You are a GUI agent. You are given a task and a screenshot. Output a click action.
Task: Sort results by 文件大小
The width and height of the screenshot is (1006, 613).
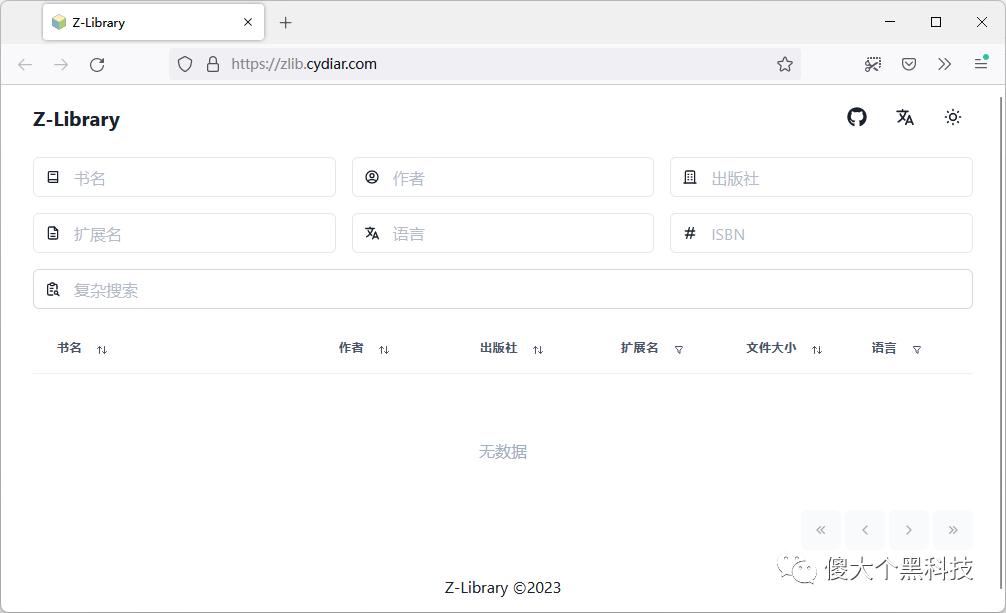(816, 349)
